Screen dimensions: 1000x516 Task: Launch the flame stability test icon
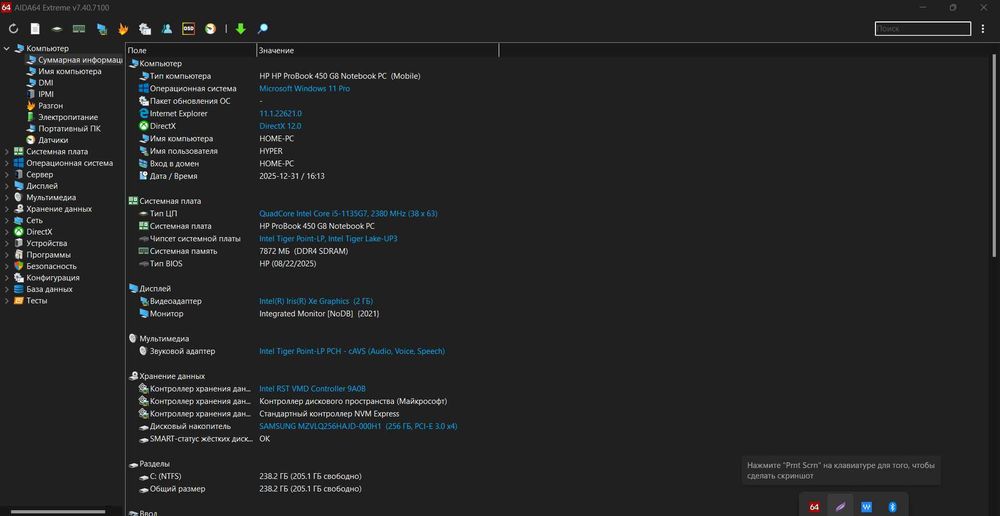[x=123, y=29]
